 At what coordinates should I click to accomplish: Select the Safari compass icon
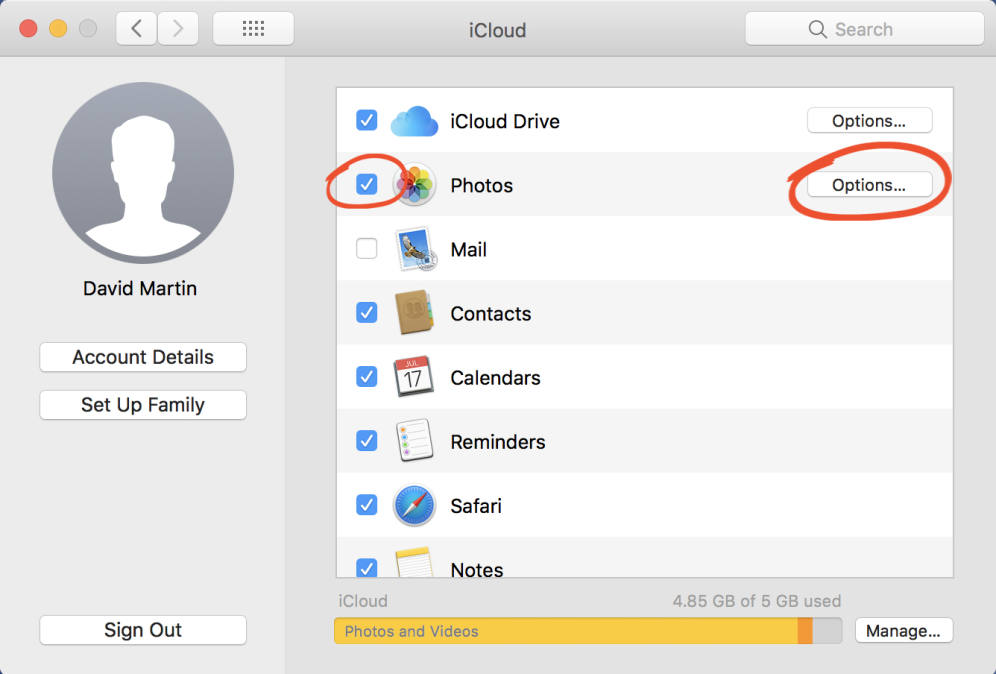click(x=415, y=505)
